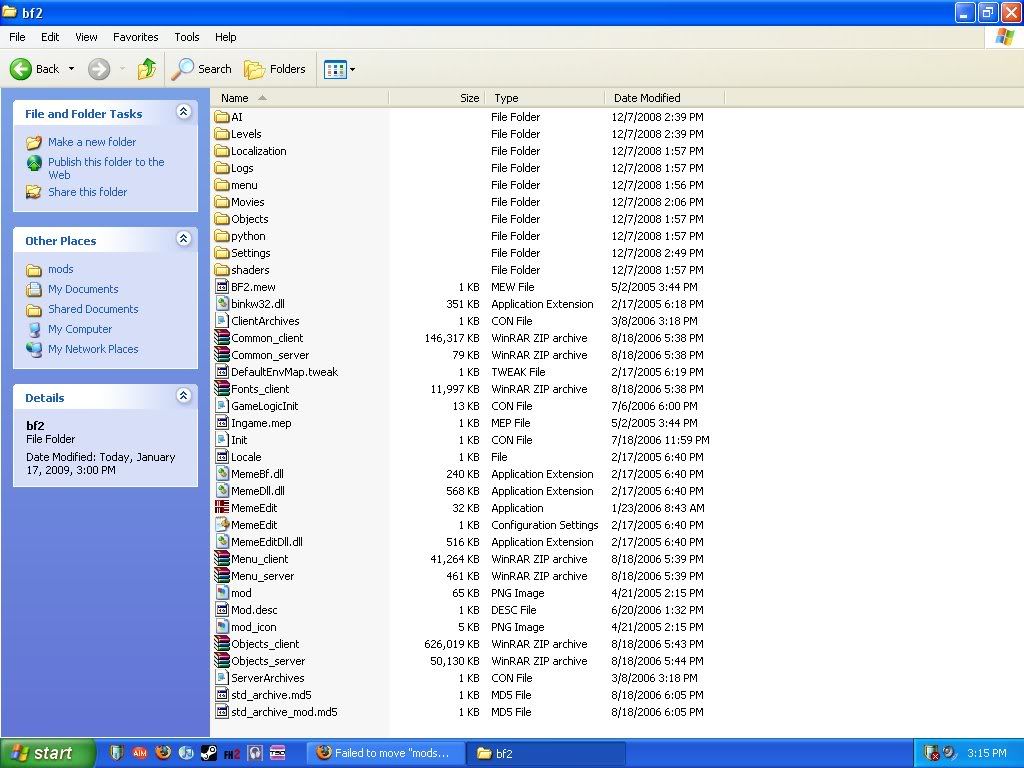
Task: Select the shaders folder icon
Action: click(x=222, y=270)
